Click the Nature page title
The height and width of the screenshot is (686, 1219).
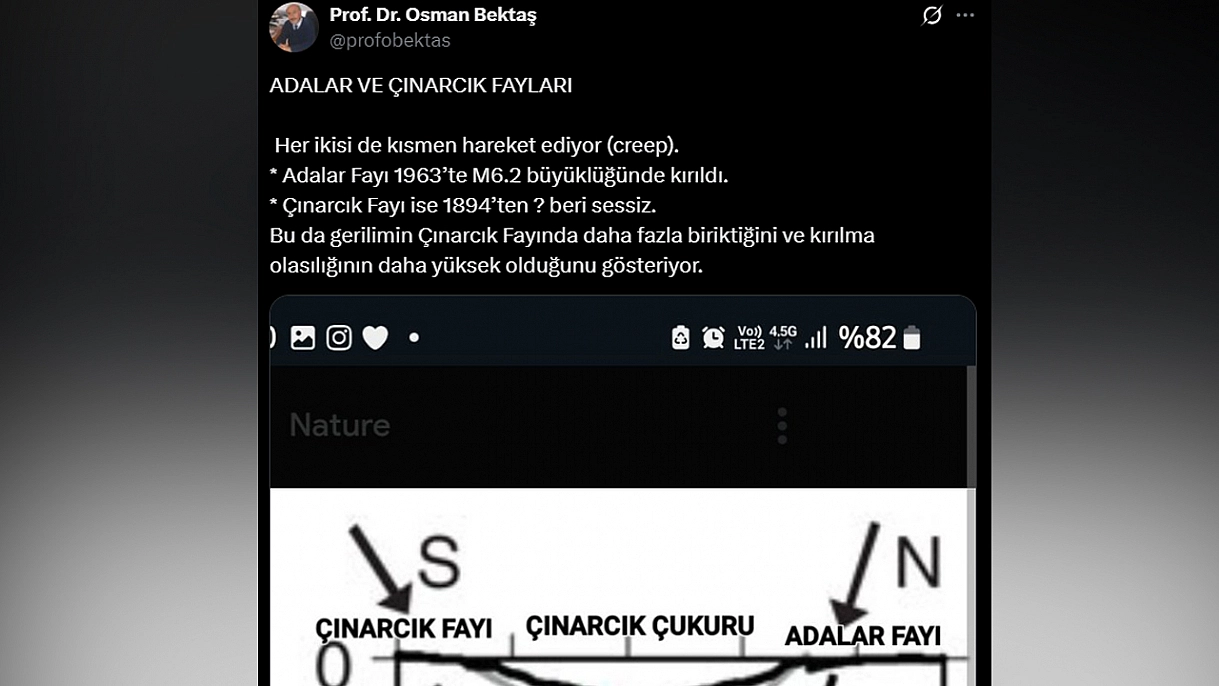pyautogui.click(x=340, y=425)
